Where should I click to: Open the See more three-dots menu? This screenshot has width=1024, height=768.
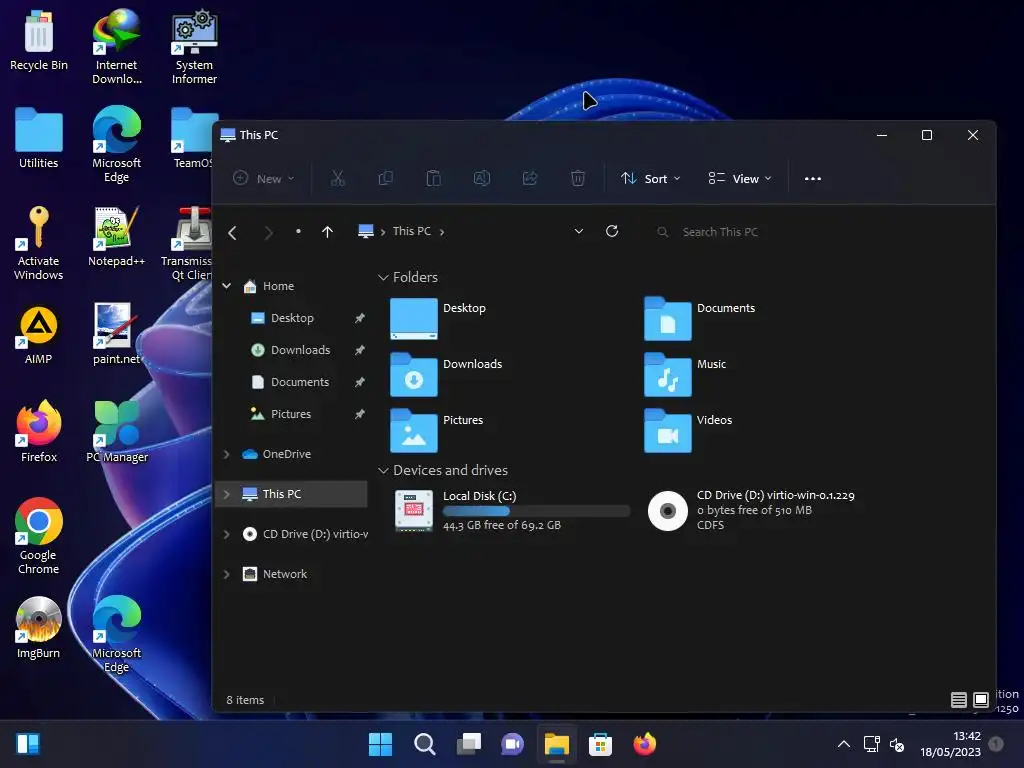tap(812, 178)
